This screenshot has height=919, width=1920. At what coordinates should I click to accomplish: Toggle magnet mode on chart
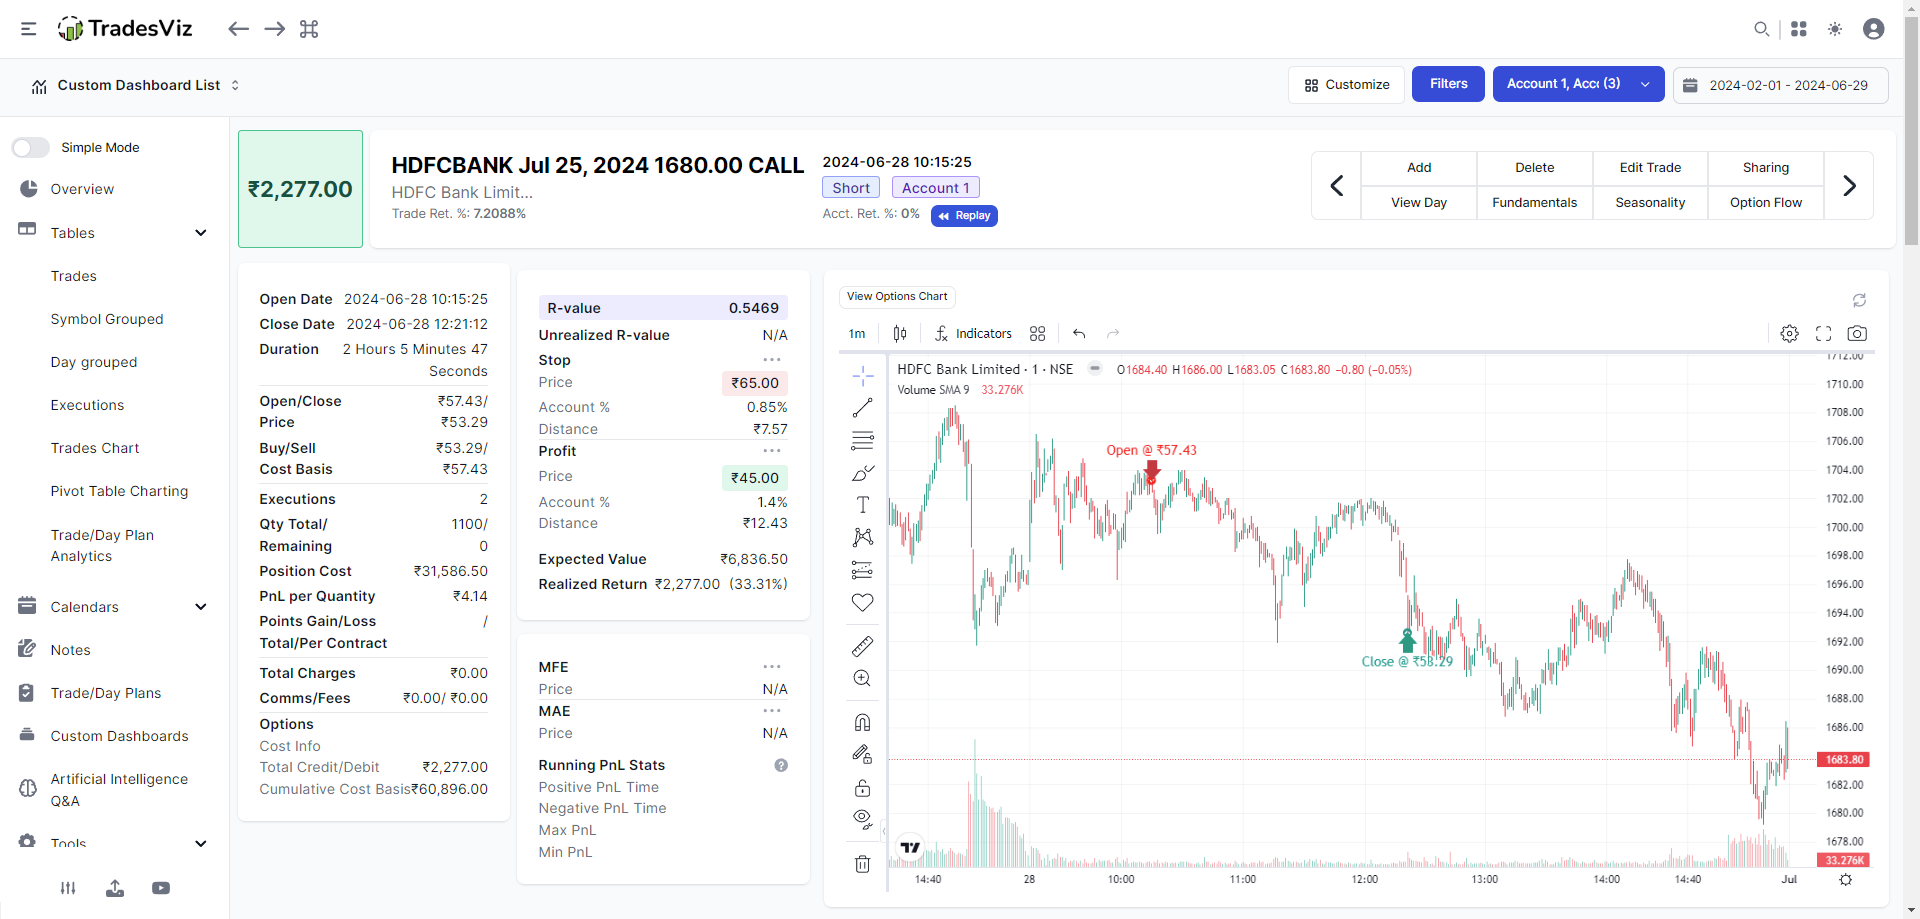coord(863,723)
